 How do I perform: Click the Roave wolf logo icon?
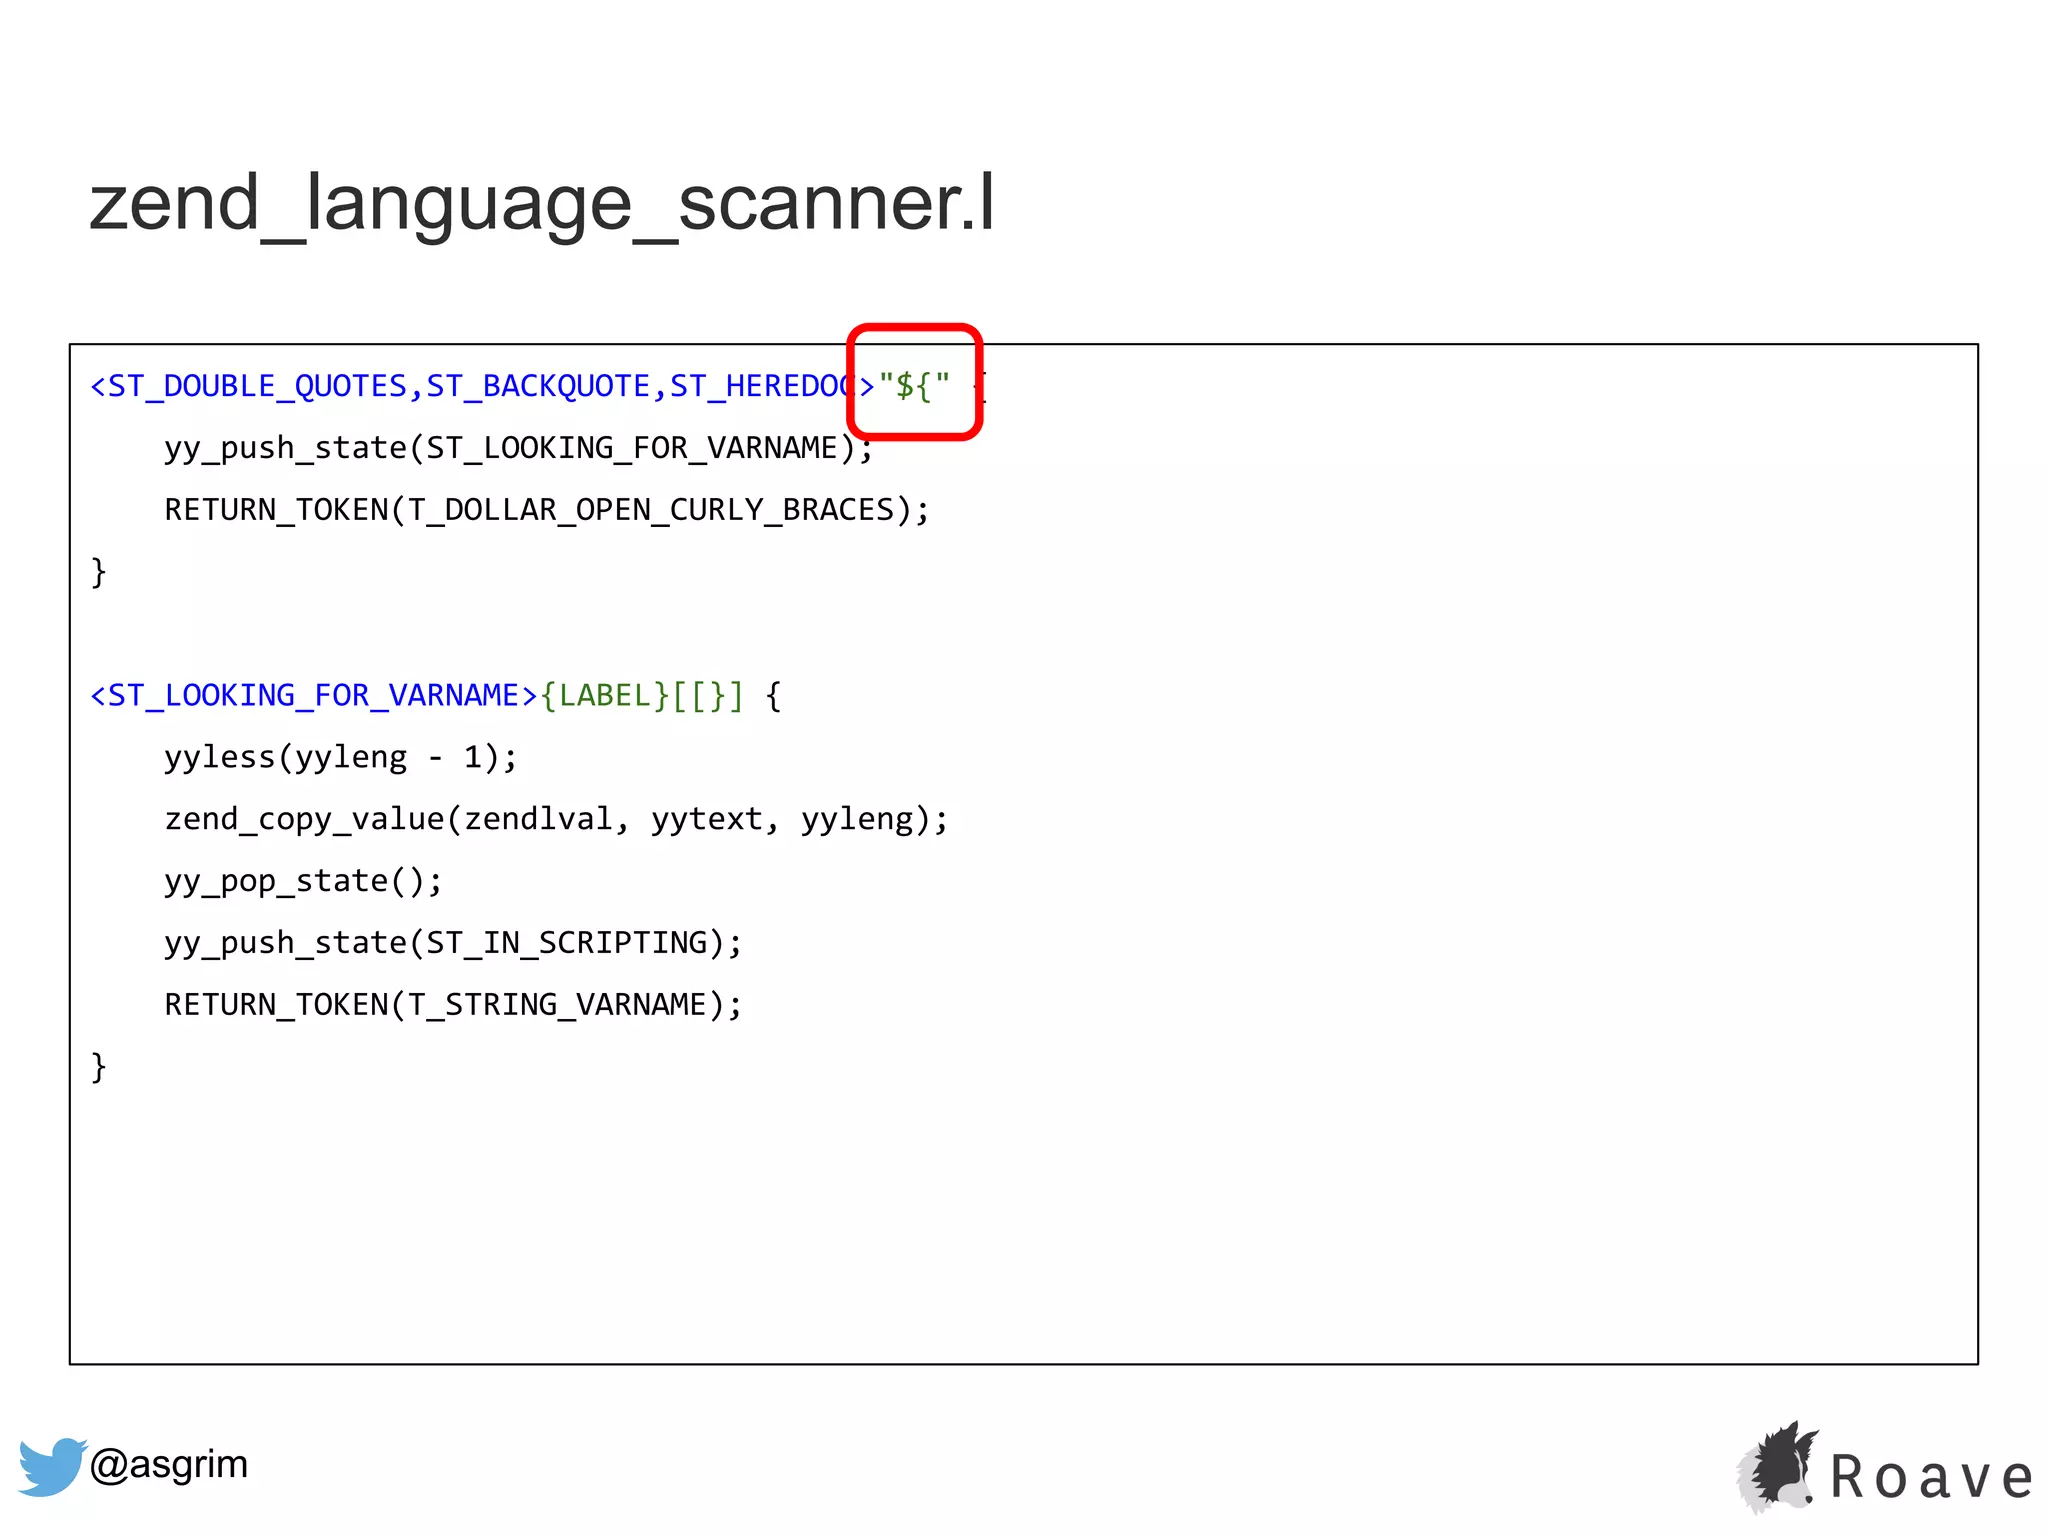point(1777,1467)
